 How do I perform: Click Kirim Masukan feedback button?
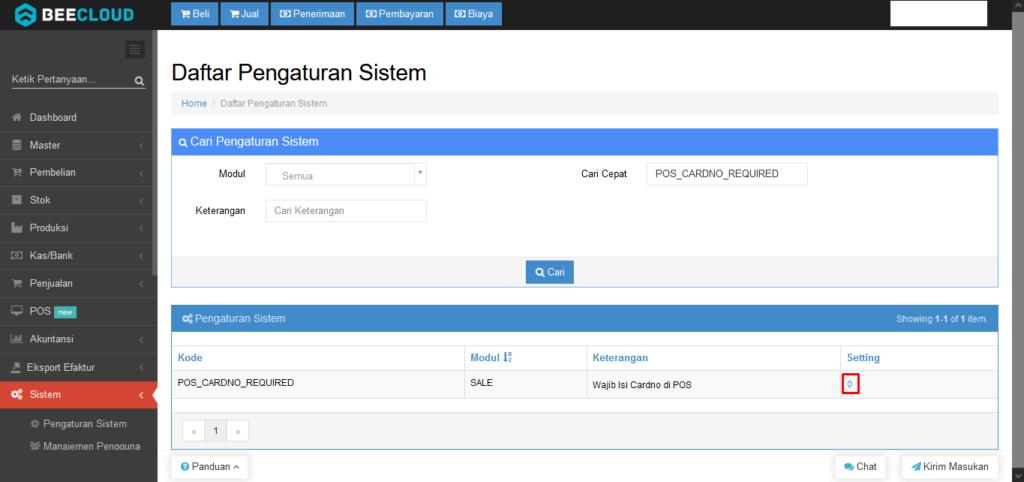pos(950,467)
